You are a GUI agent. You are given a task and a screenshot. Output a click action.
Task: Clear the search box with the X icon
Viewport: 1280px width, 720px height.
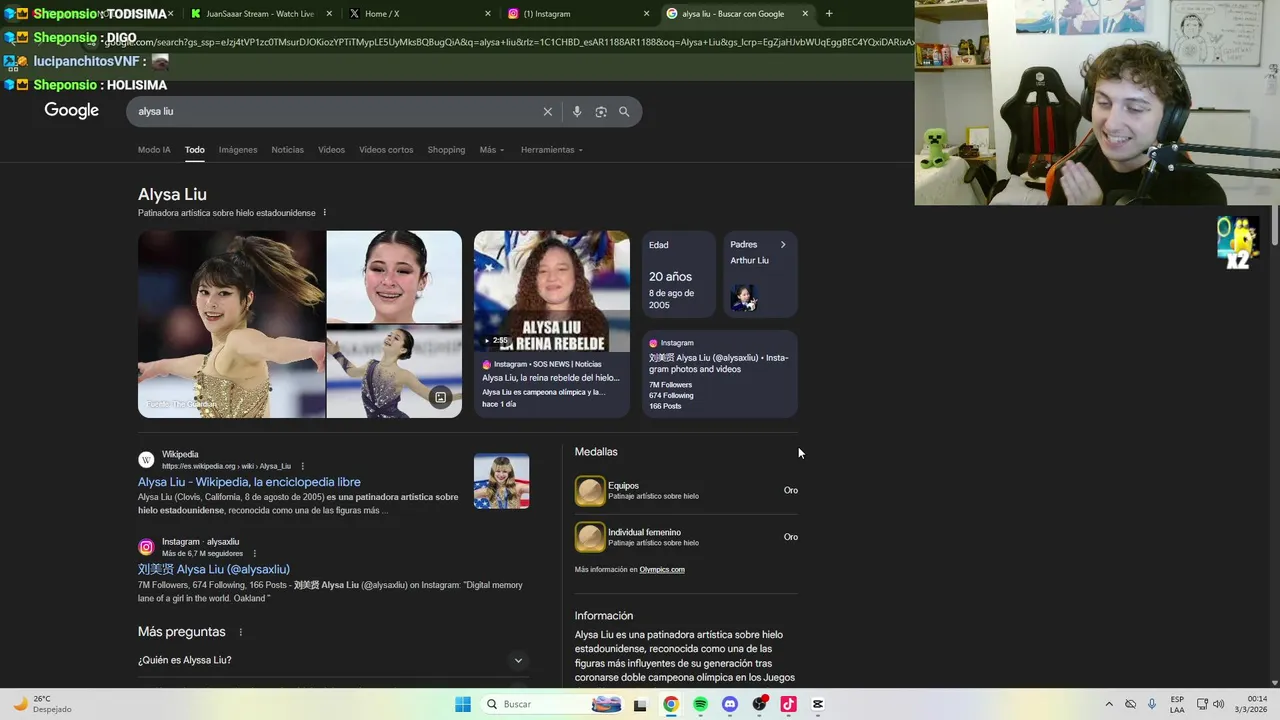[547, 112]
